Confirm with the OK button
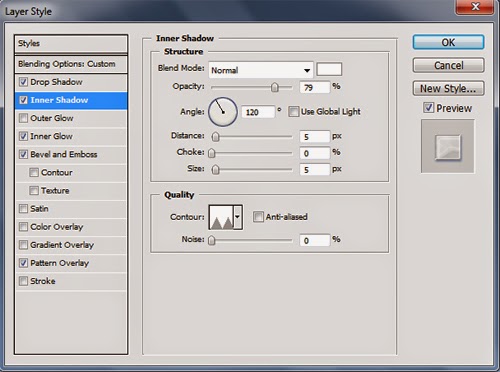Viewport: 500px width, 372px height. [448, 42]
